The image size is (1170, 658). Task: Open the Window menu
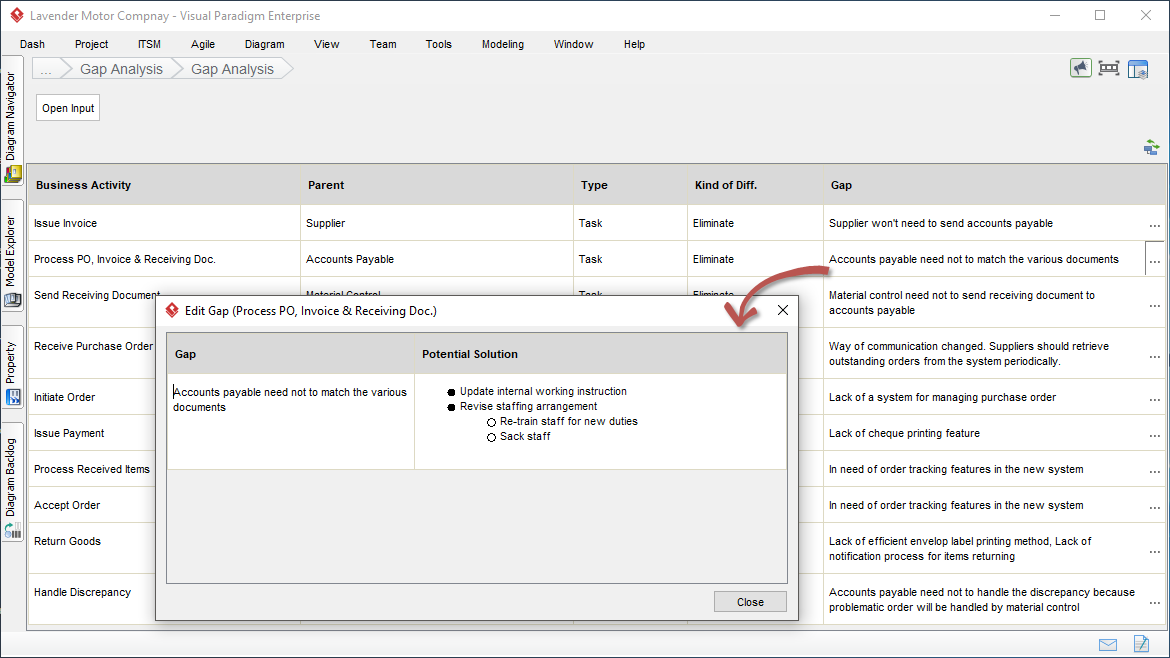click(x=573, y=44)
